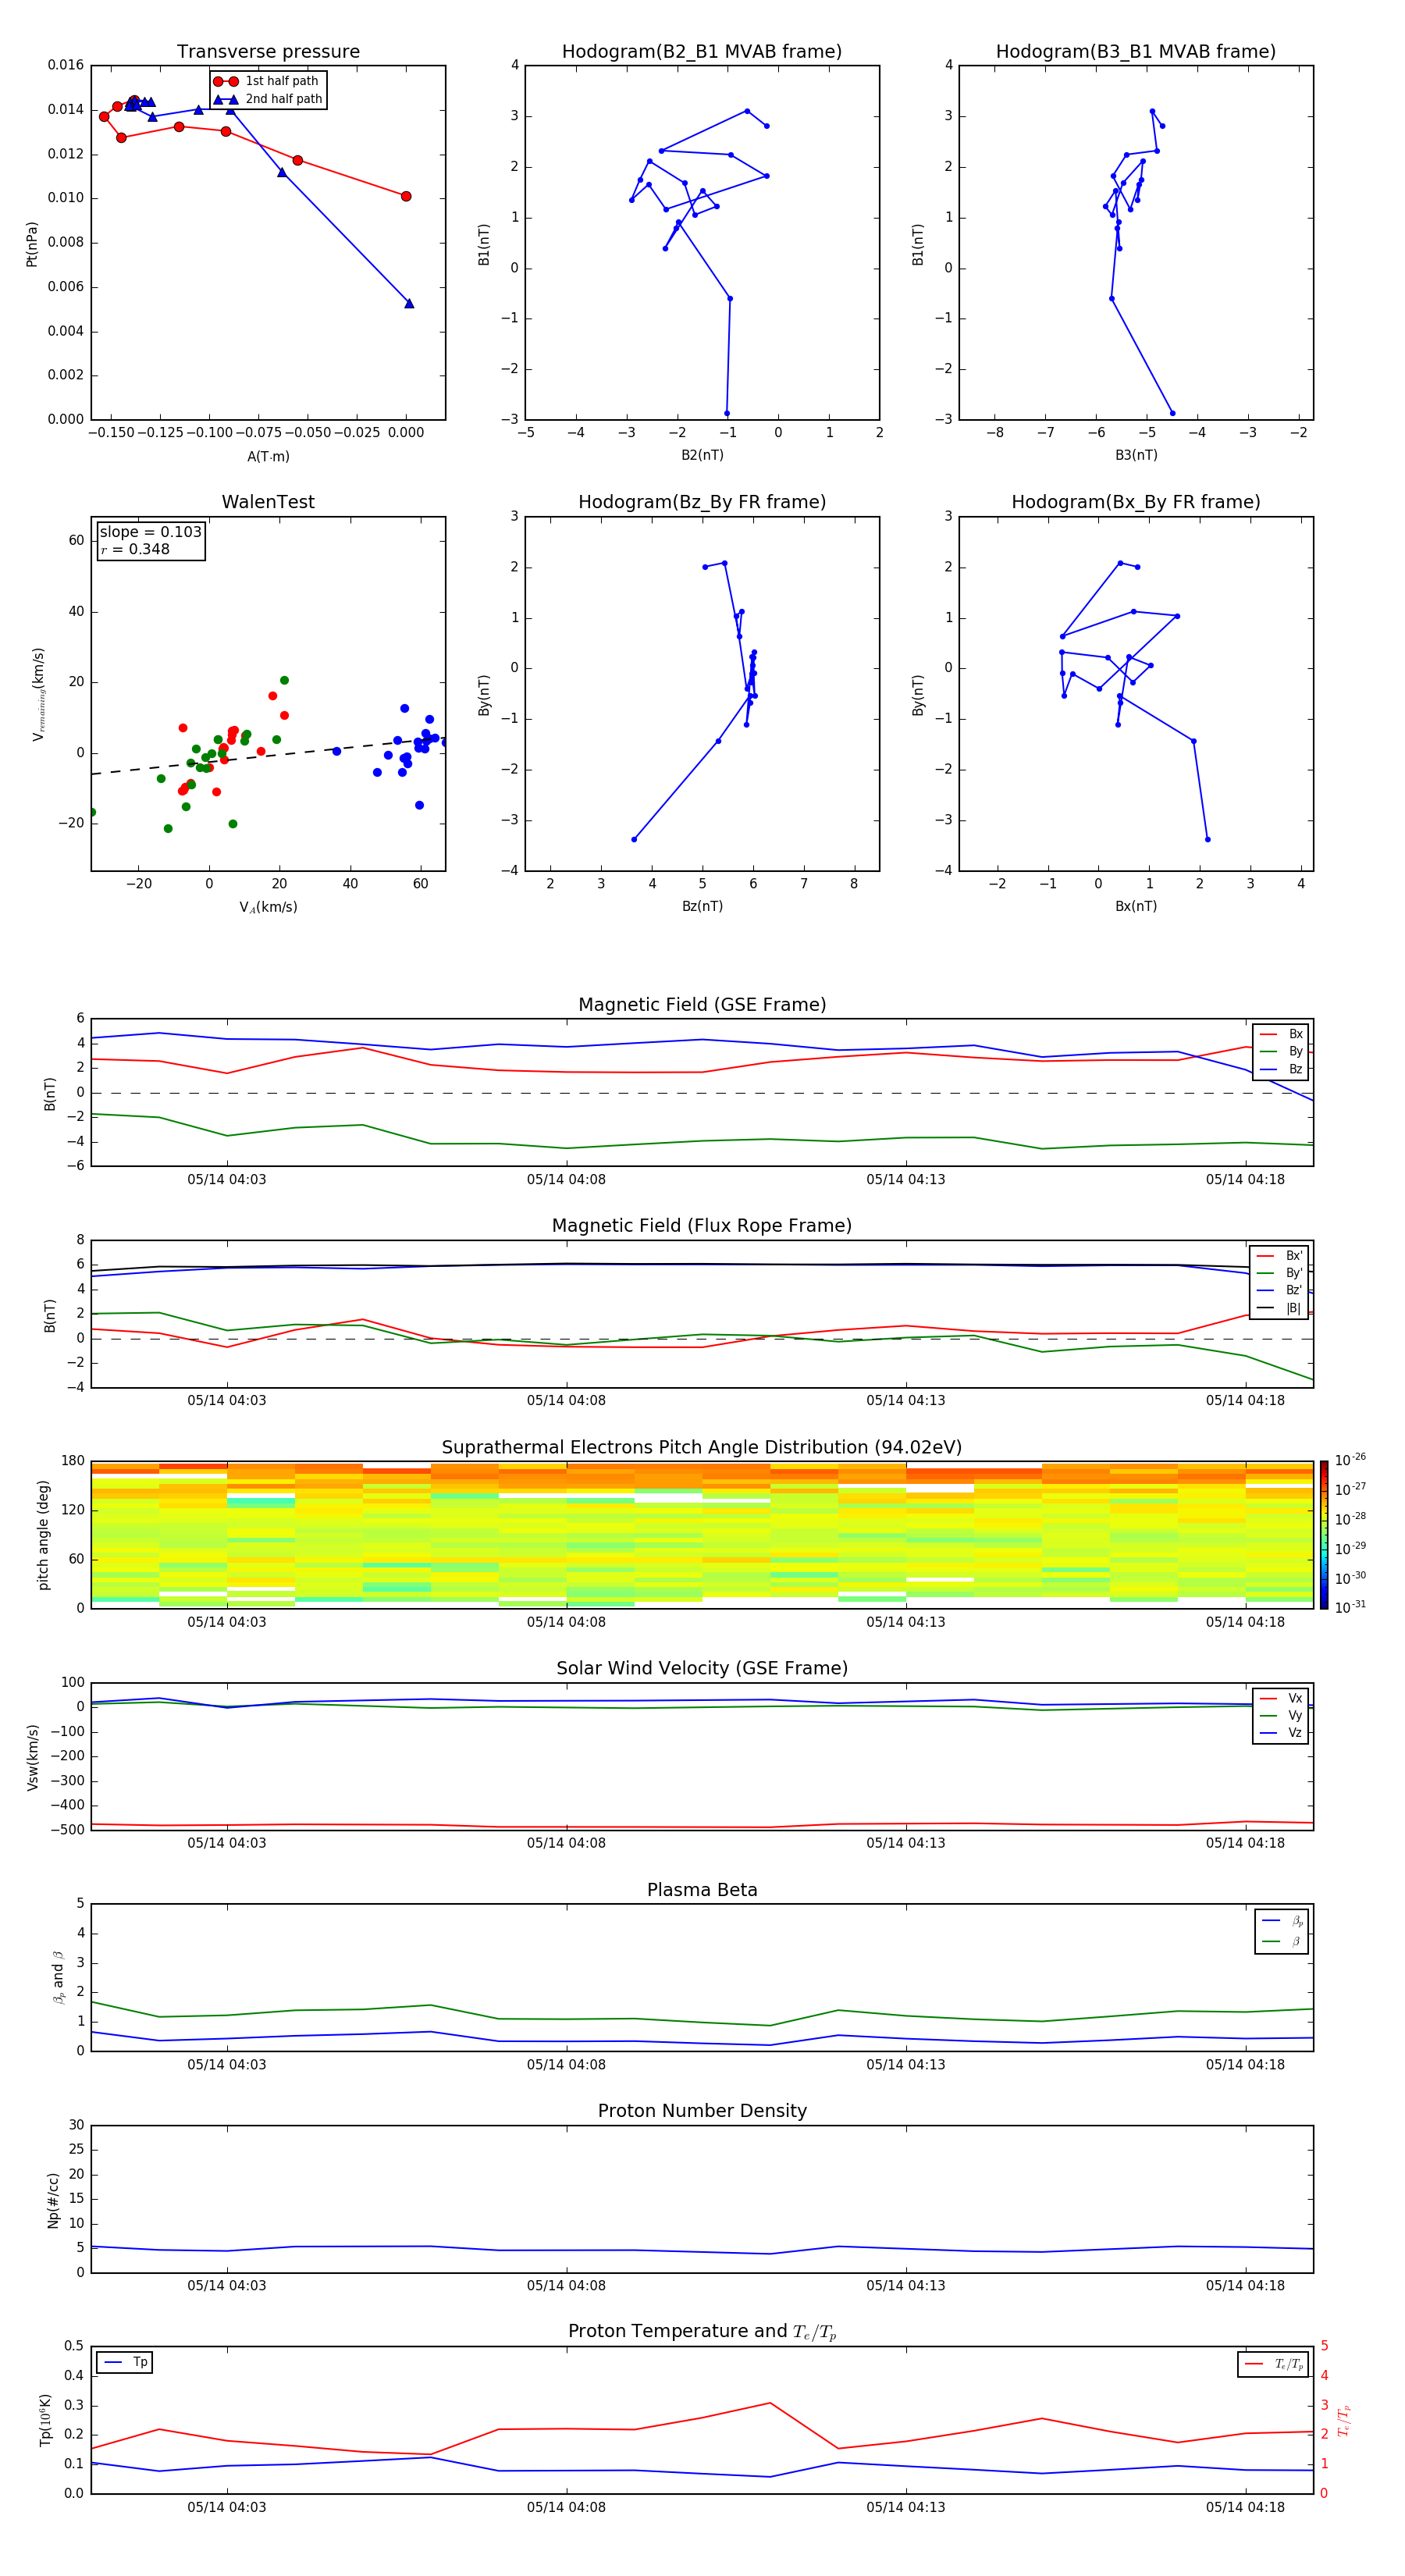Click the 'Magnetic Field (GSE Frame)' title
The image size is (1405, 2576).
coord(702,1005)
